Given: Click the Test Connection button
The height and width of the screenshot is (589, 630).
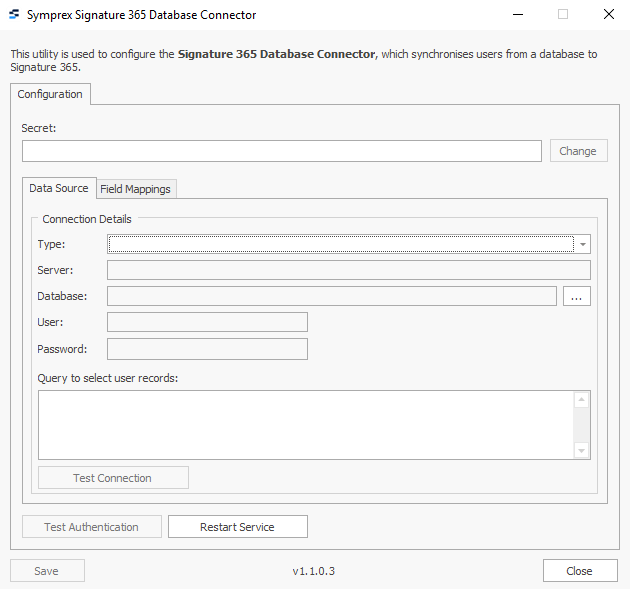Looking at the screenshot, I should point(113,478).
